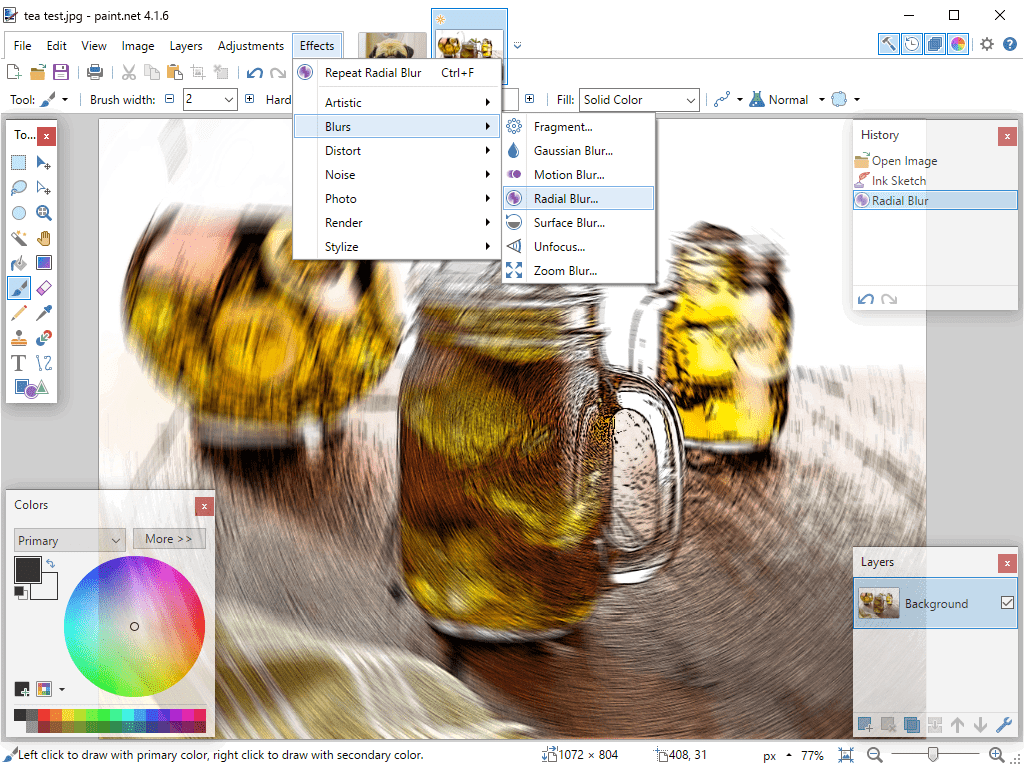1024x768 pixels.
Task: Click the Undo arrow in main toolbar
Action: tap(255, 72)
